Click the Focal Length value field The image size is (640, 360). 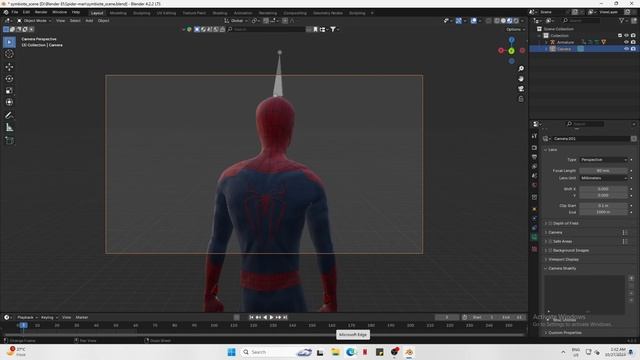pyautogui.click(x=603, y=171)
